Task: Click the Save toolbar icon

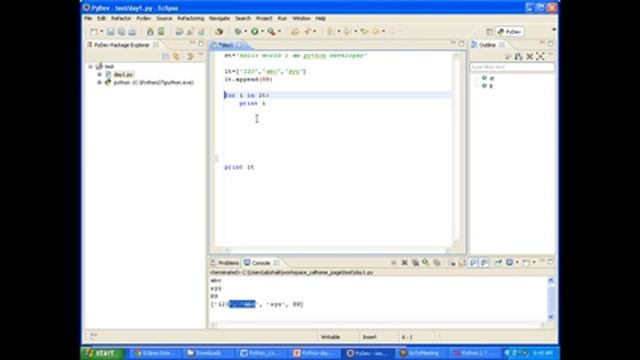Action: click(111, 31)
